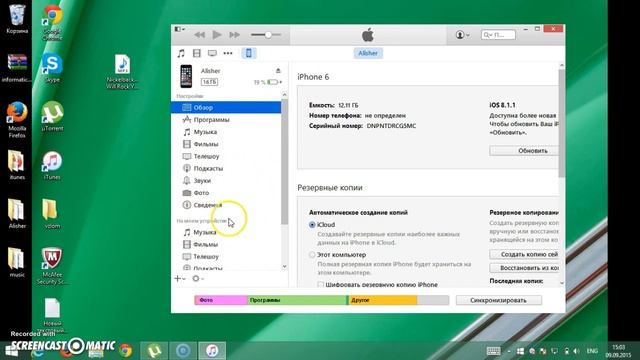
Task: Open the ENG language indicator
Action: pyautogui.click(x=592, y=351)
